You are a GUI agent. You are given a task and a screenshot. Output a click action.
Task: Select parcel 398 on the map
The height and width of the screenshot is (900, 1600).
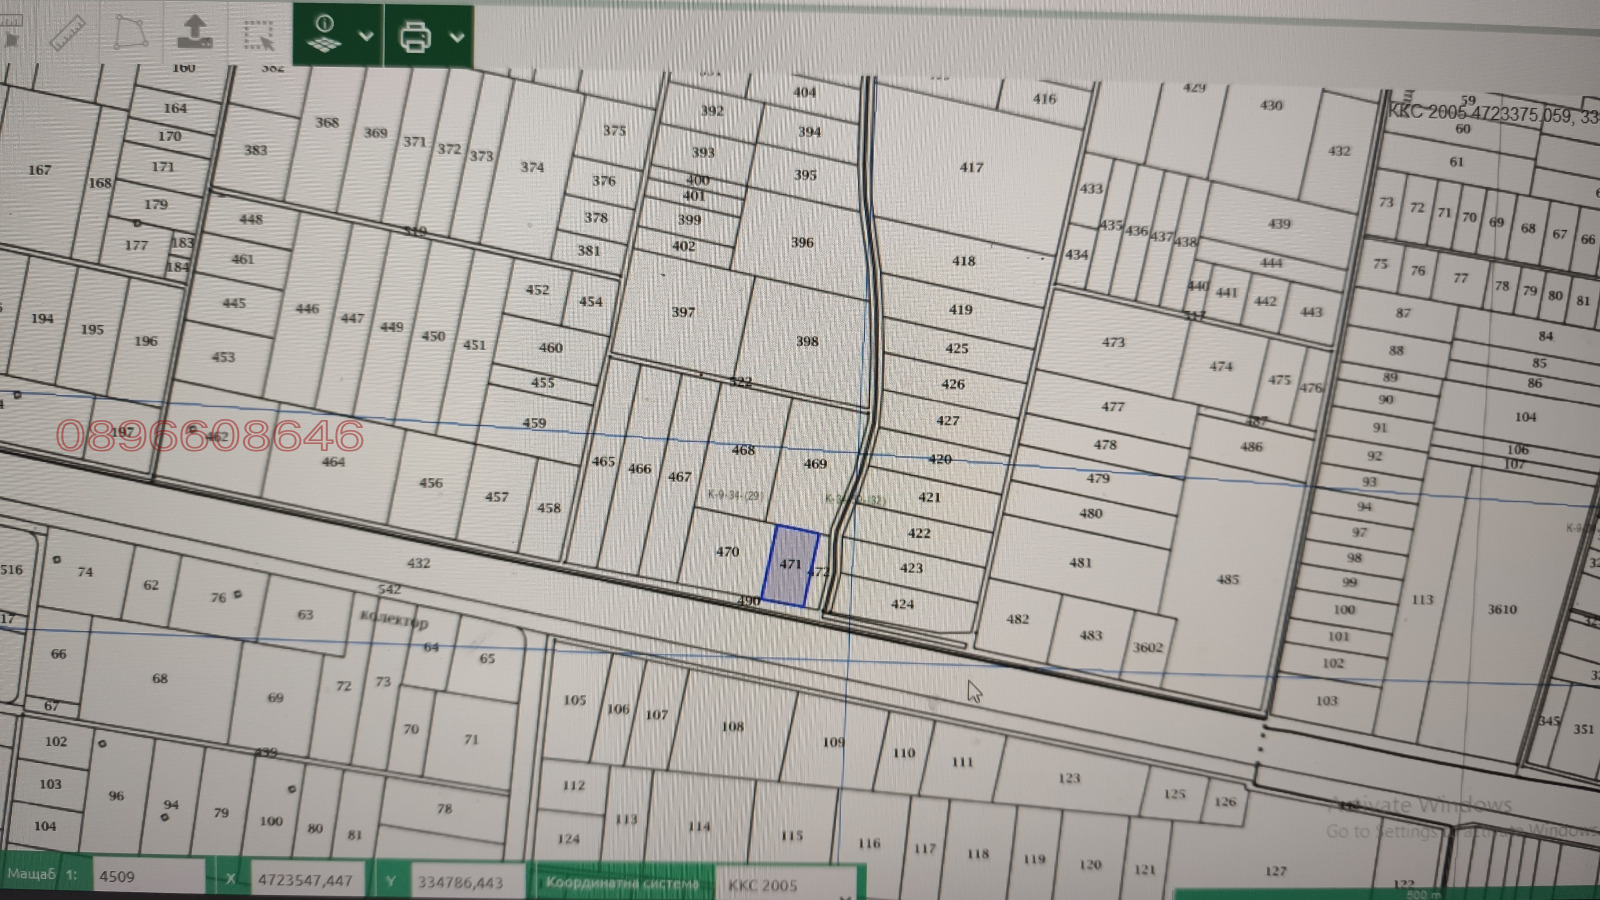(x=806, y=341)
